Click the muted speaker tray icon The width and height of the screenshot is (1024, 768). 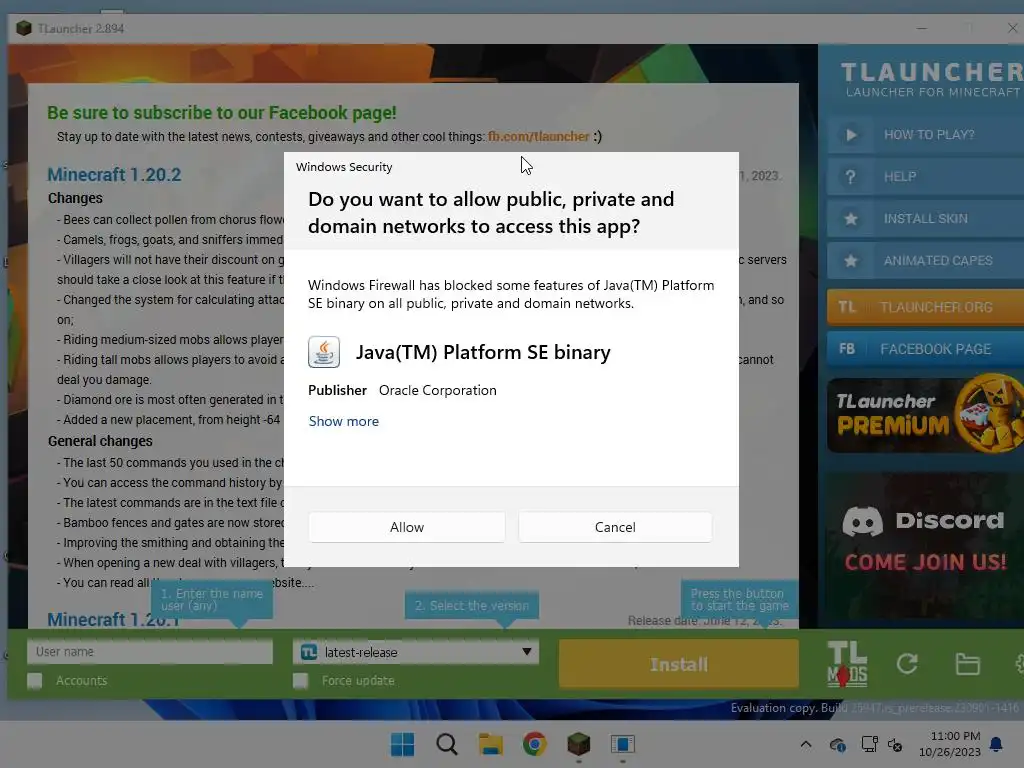[x=895, y=744]
